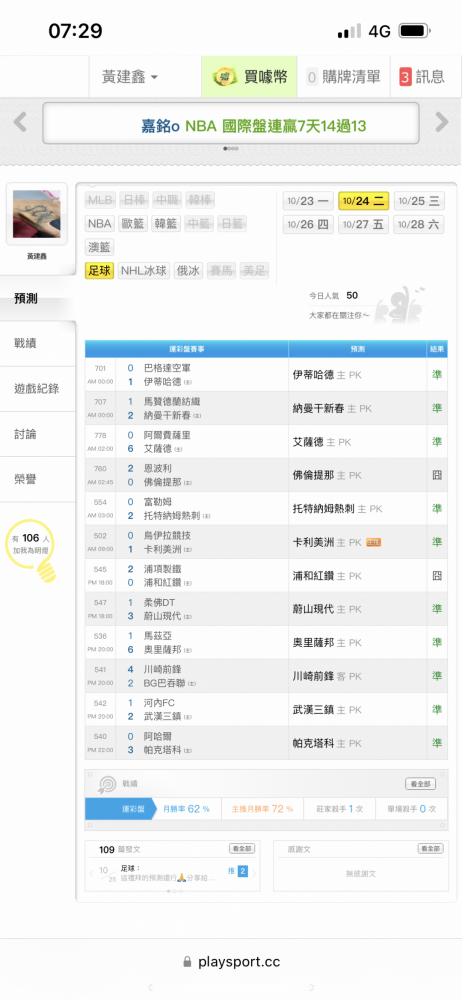Open messages with red 3 badge
Screen dimensions: 462x1000
point(422,77)
